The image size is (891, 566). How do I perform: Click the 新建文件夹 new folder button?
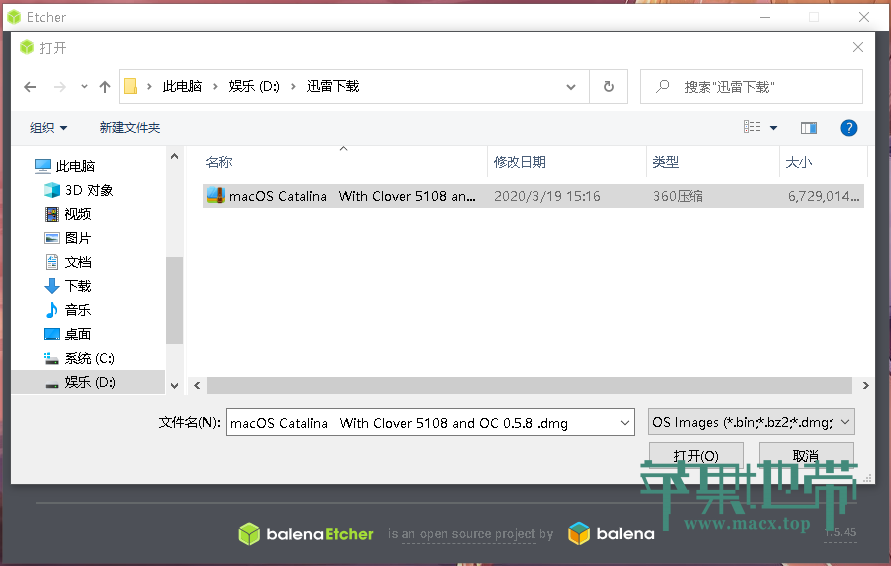point(130,128)
